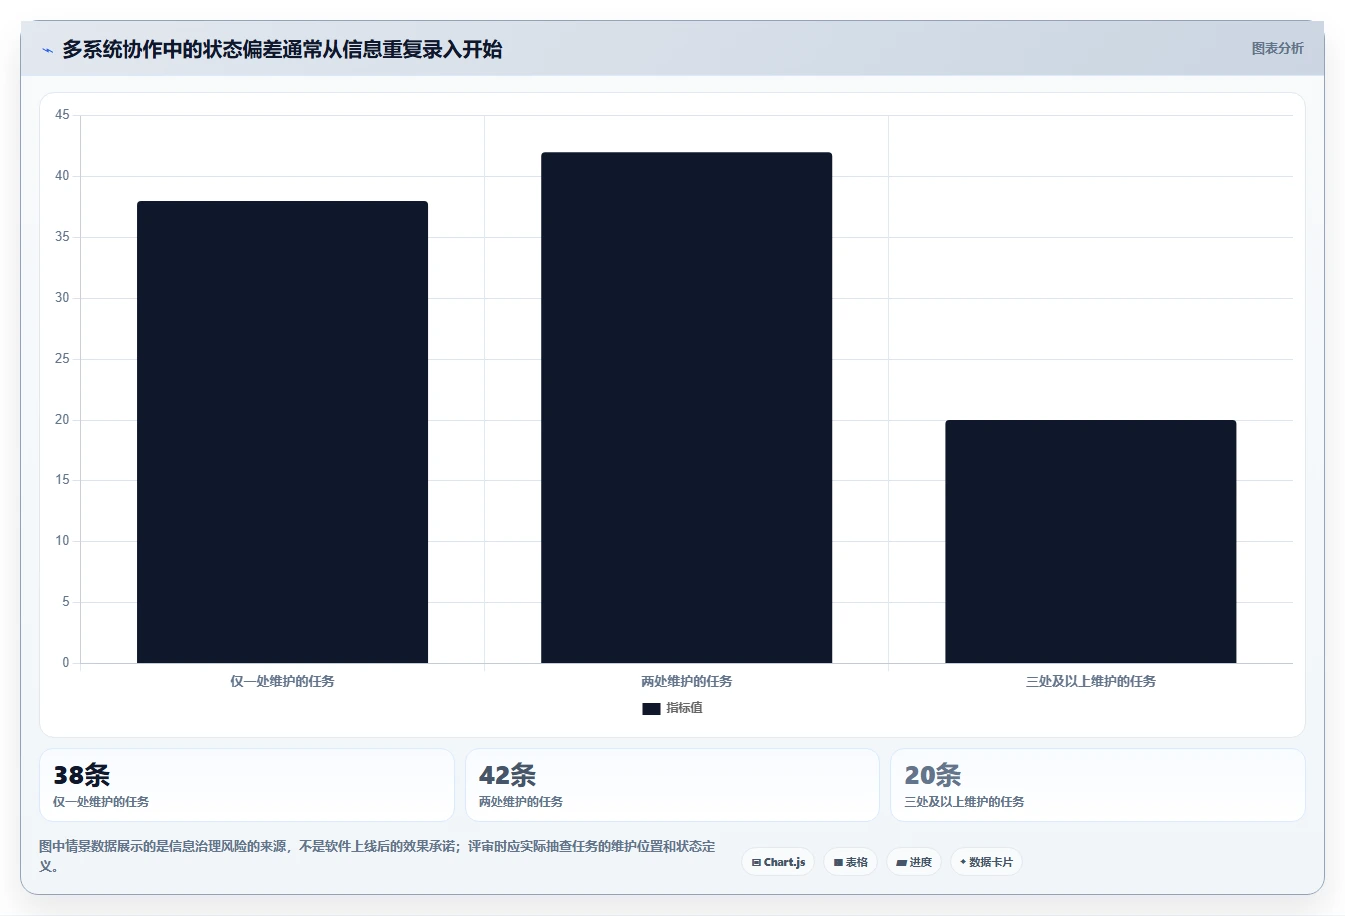Click the bar for 仅一处维护的任务

coord(282,432)
